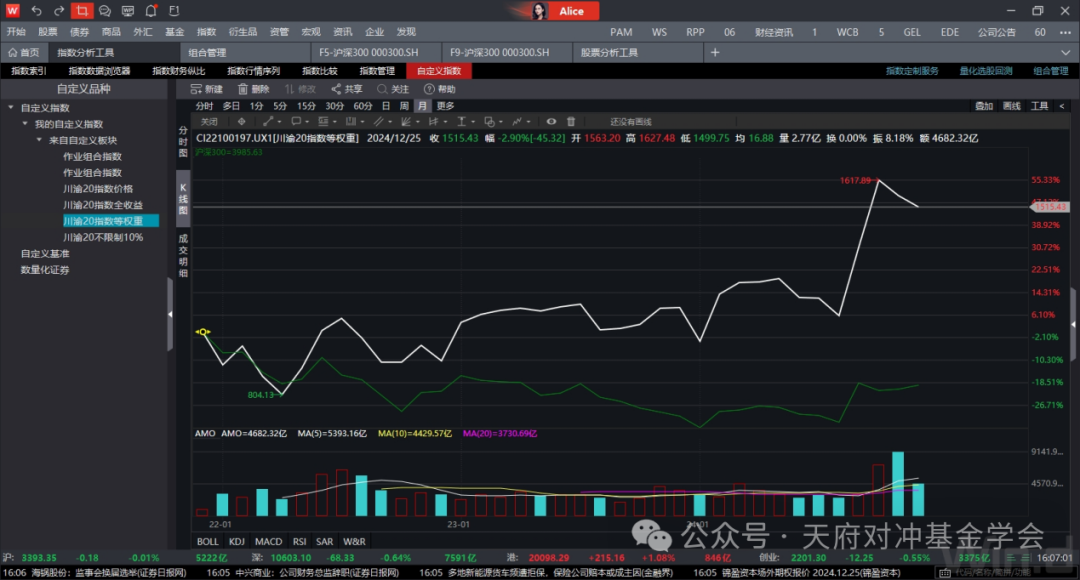Collapse the 自定义指数 tree node
Viewport: 1080px width, 580px height.
(x=11, y=108)
